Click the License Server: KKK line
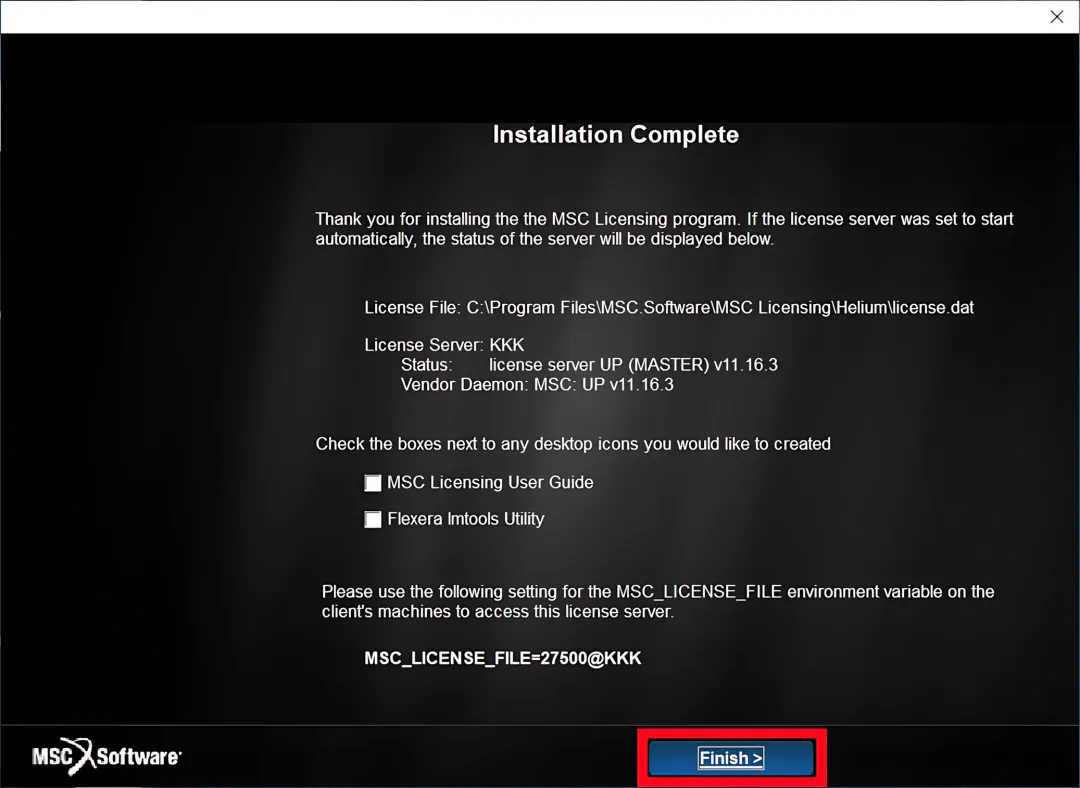Viewport: 1080px width, 788px height. tap(444, 345)
